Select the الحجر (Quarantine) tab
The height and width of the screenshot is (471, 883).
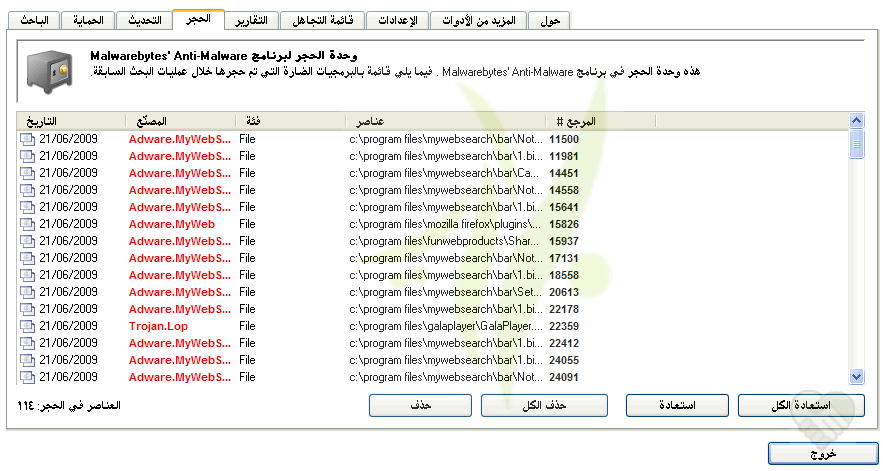(x=198, y=19)
